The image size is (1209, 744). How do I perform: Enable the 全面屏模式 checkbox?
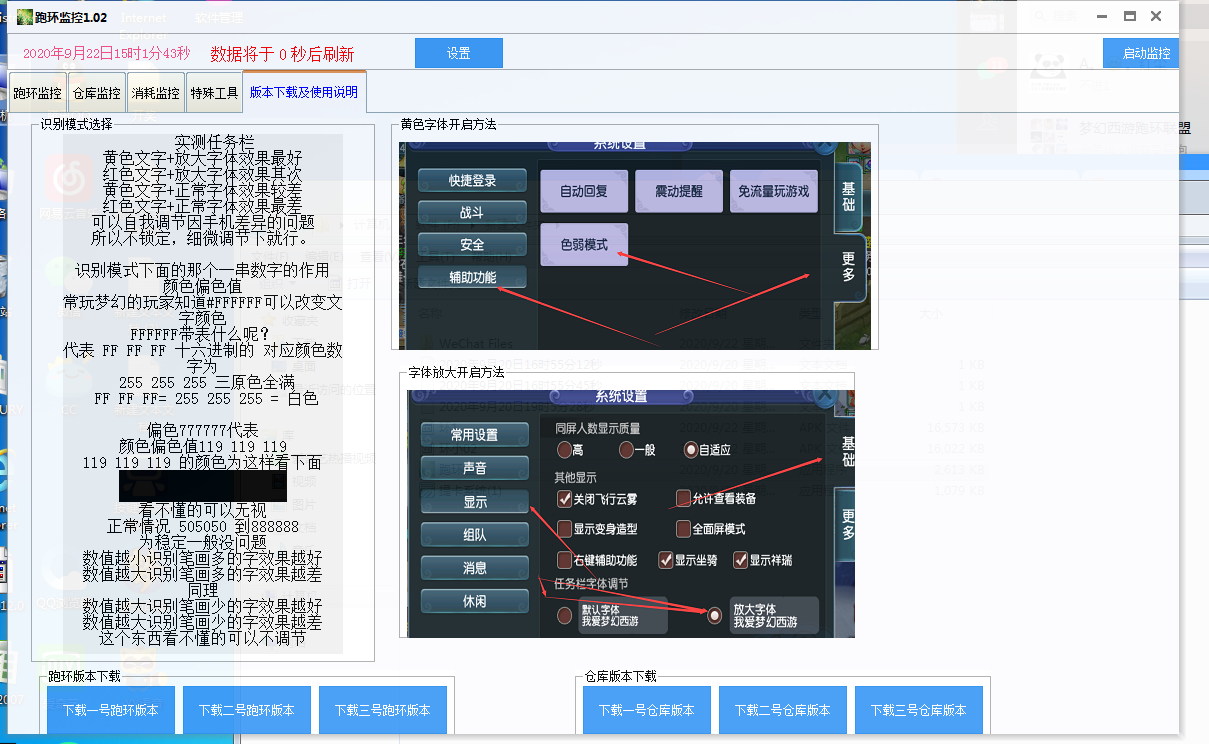point(684,529)
